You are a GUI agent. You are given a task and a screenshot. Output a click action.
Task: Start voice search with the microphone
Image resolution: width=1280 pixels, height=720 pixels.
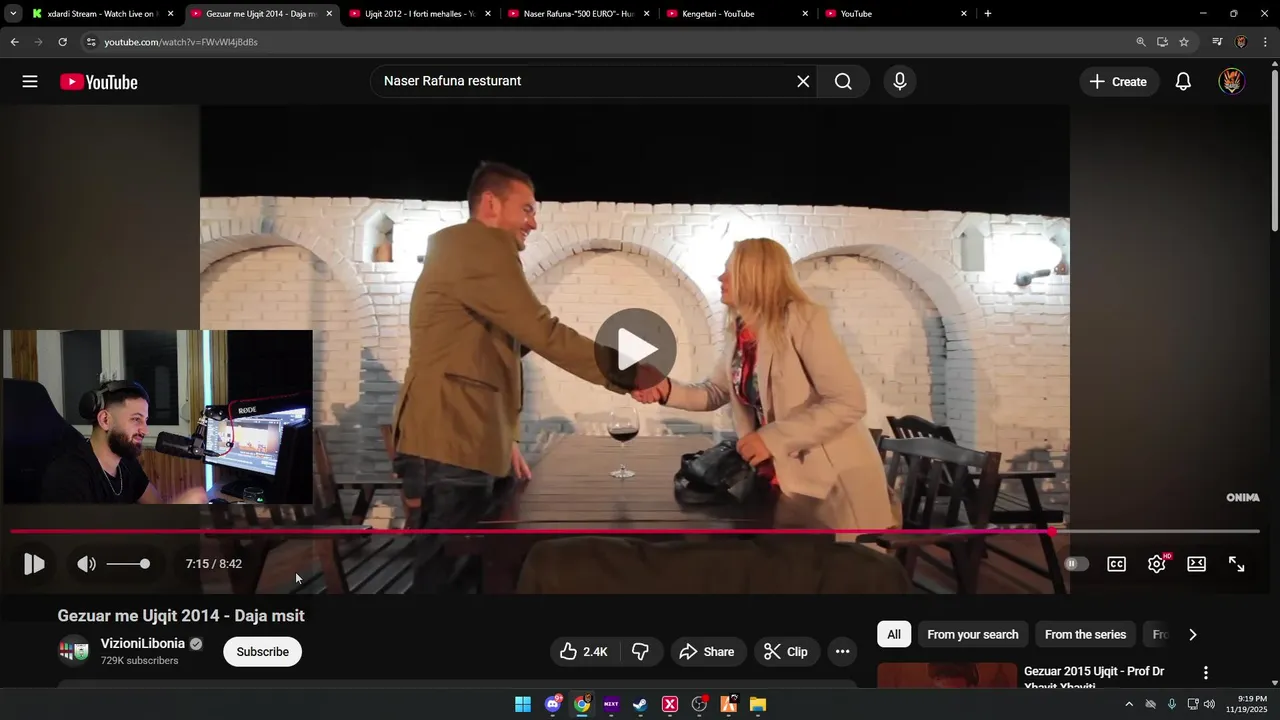pos(900,82)
